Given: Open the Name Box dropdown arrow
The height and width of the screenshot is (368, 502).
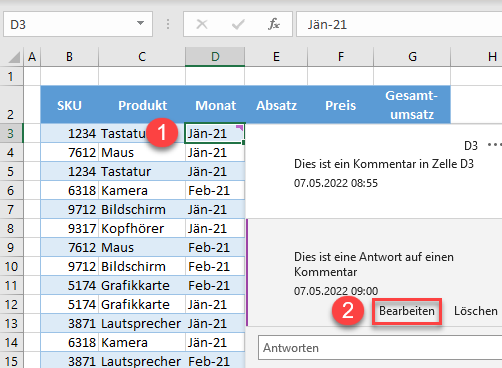Looking at the screenshot, I should (141, 24).
